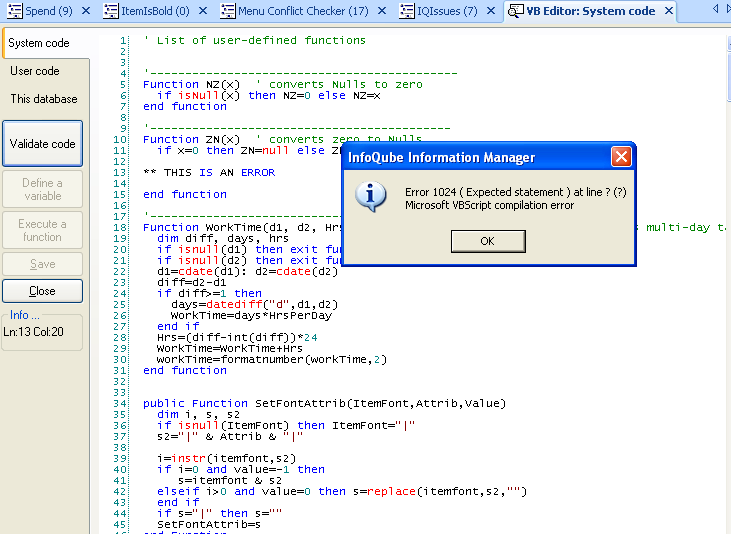Close the Spend (9) tab
This screenshot has width=731, height=534.
[x=86, y=11]
